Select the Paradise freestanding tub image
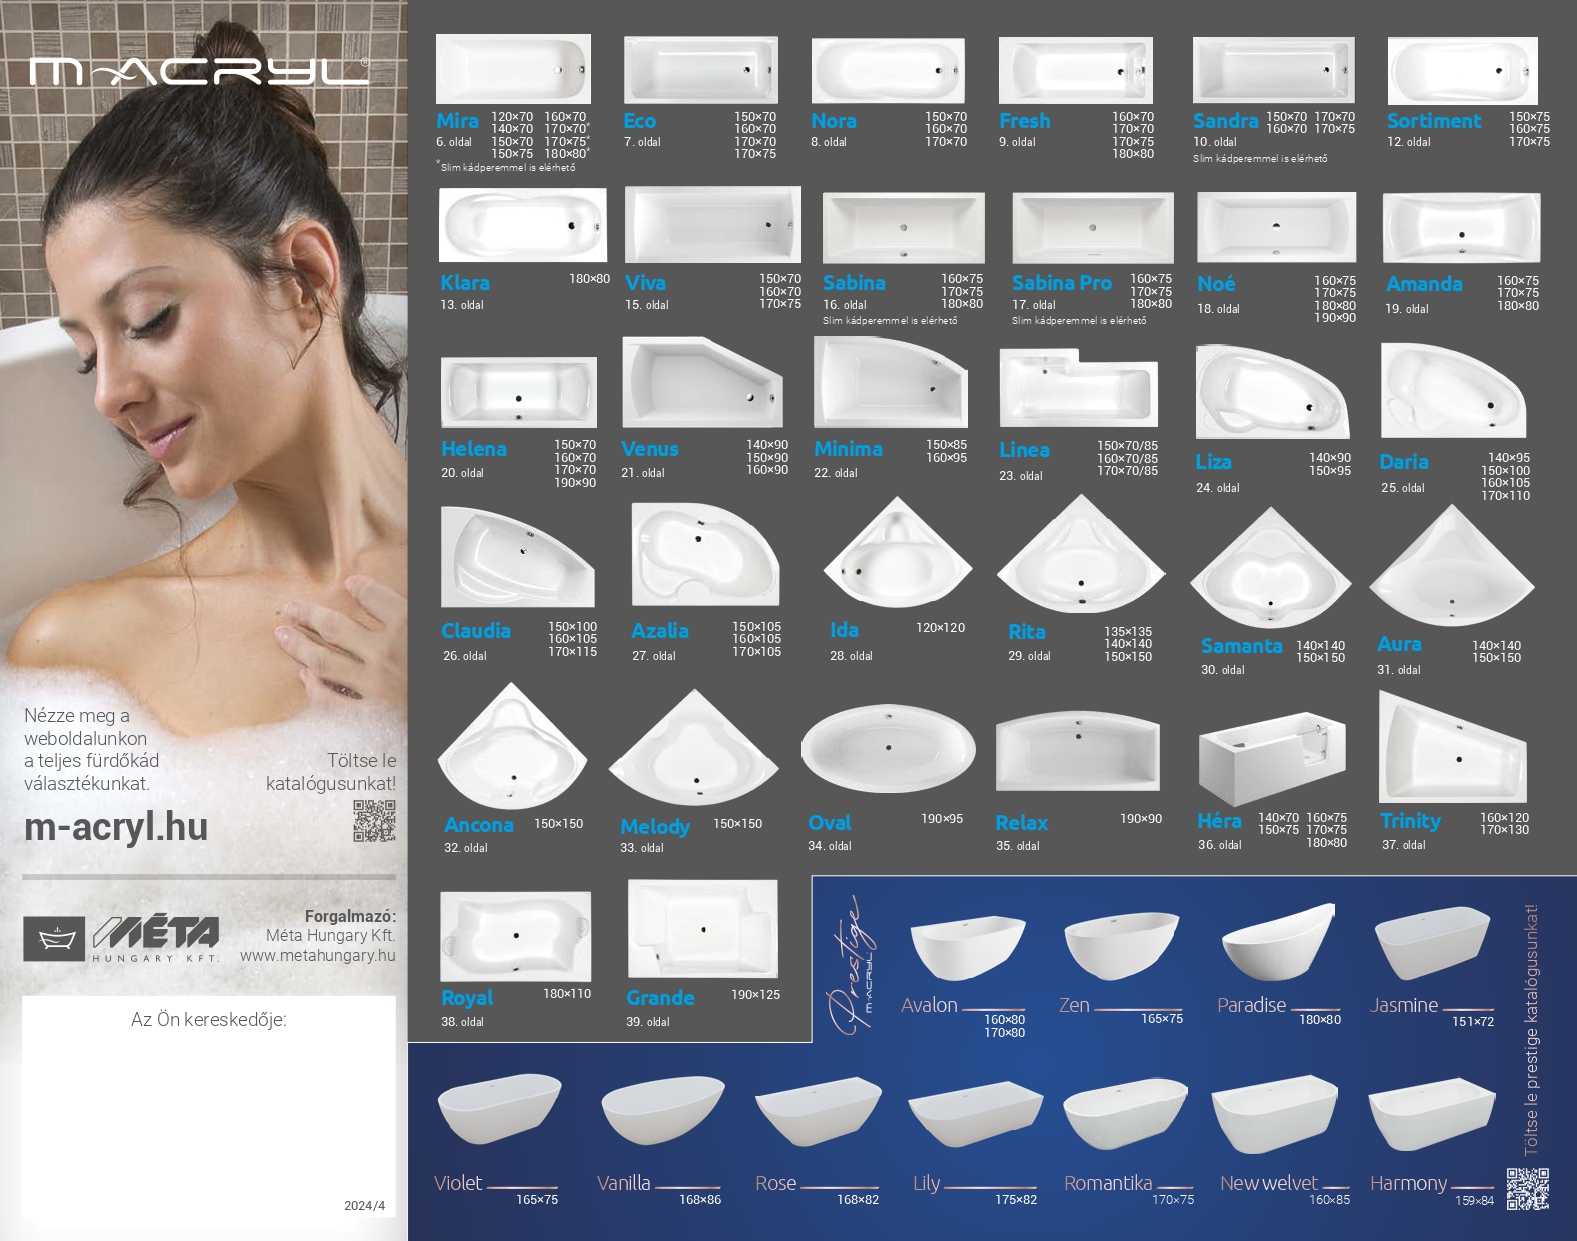 (1278, 943)
